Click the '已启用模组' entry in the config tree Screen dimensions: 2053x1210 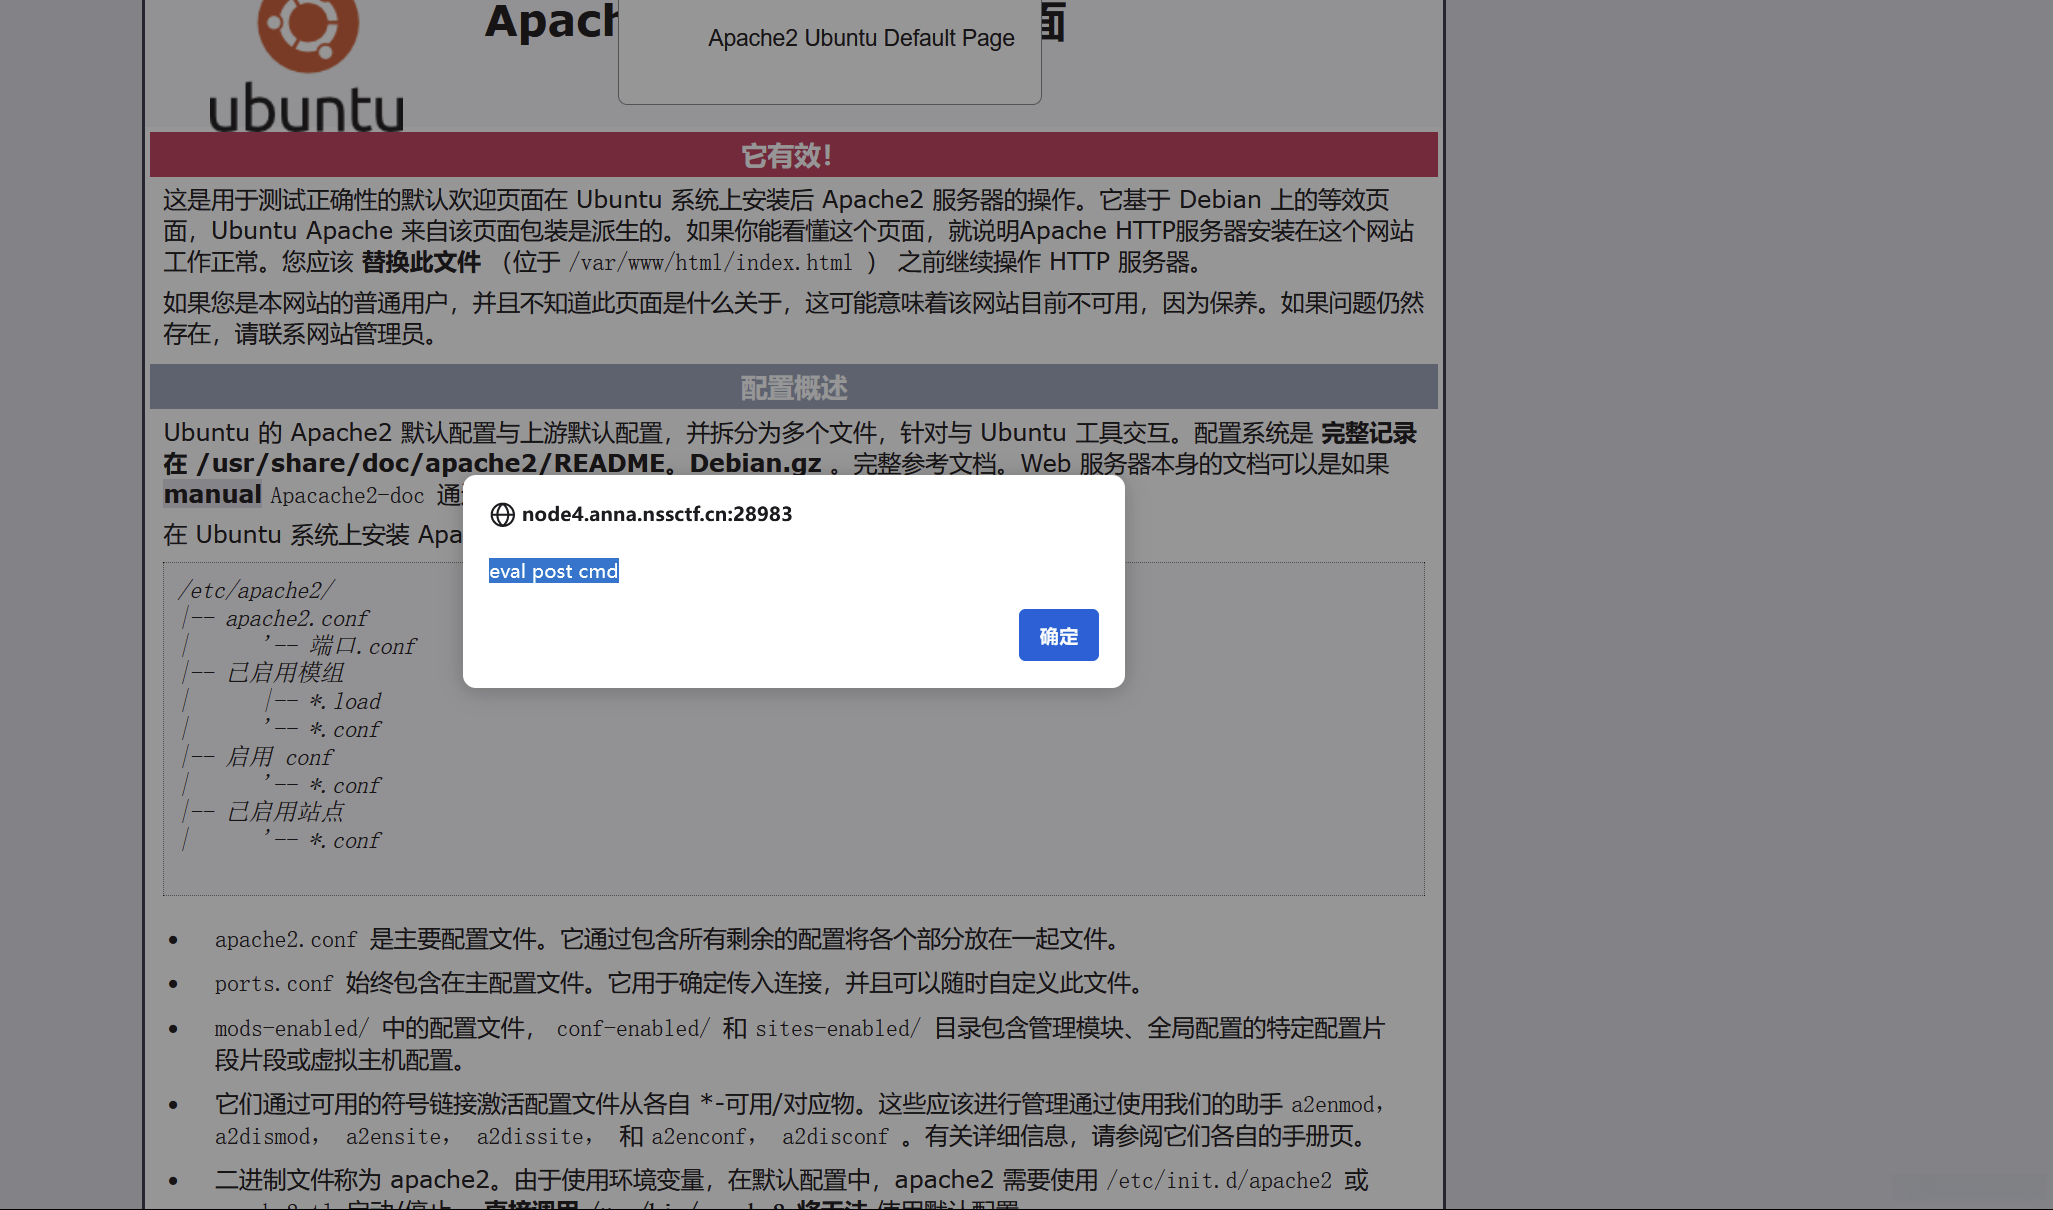(285, 673)
